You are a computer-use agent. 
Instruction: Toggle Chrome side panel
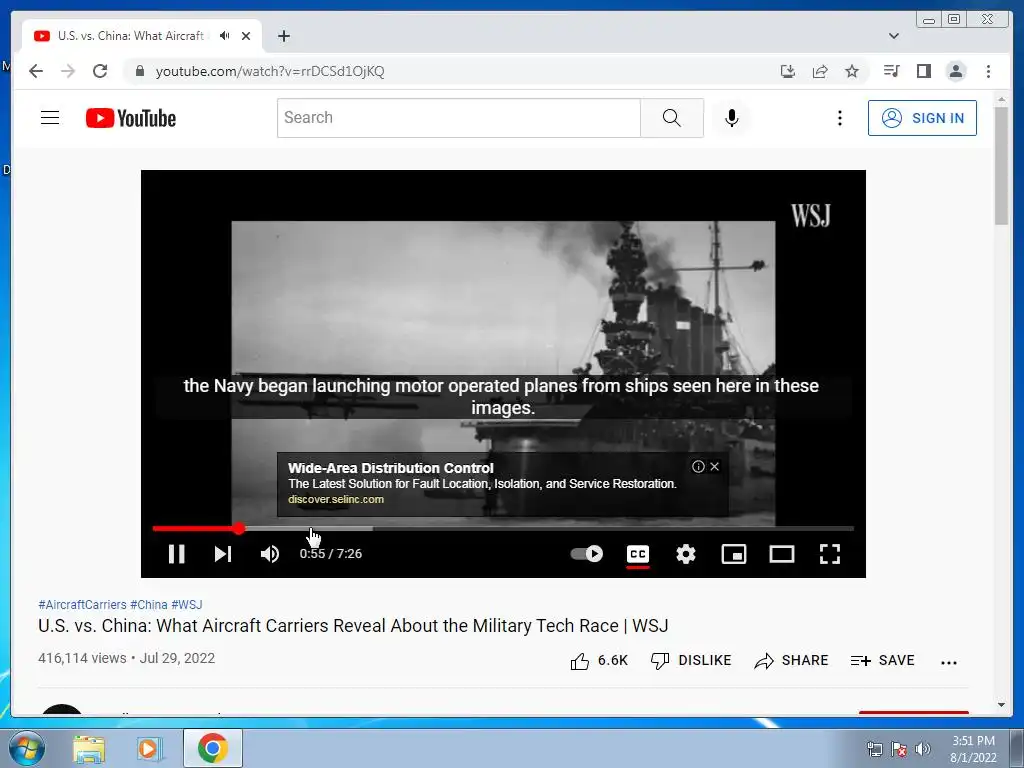(923, 71)
